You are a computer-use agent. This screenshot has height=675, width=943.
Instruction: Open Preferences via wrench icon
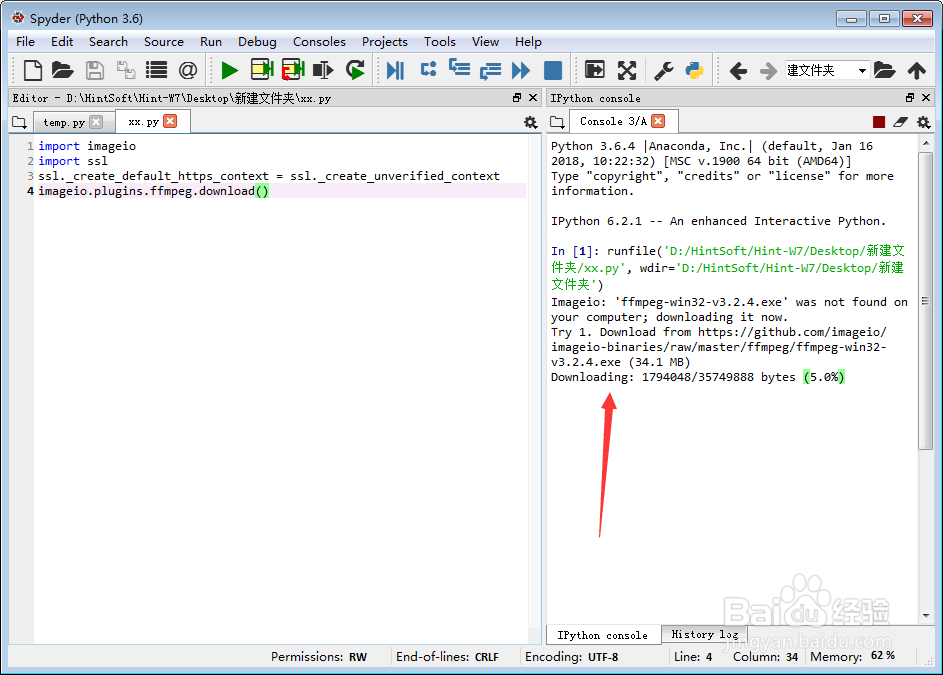click(663, 70)
